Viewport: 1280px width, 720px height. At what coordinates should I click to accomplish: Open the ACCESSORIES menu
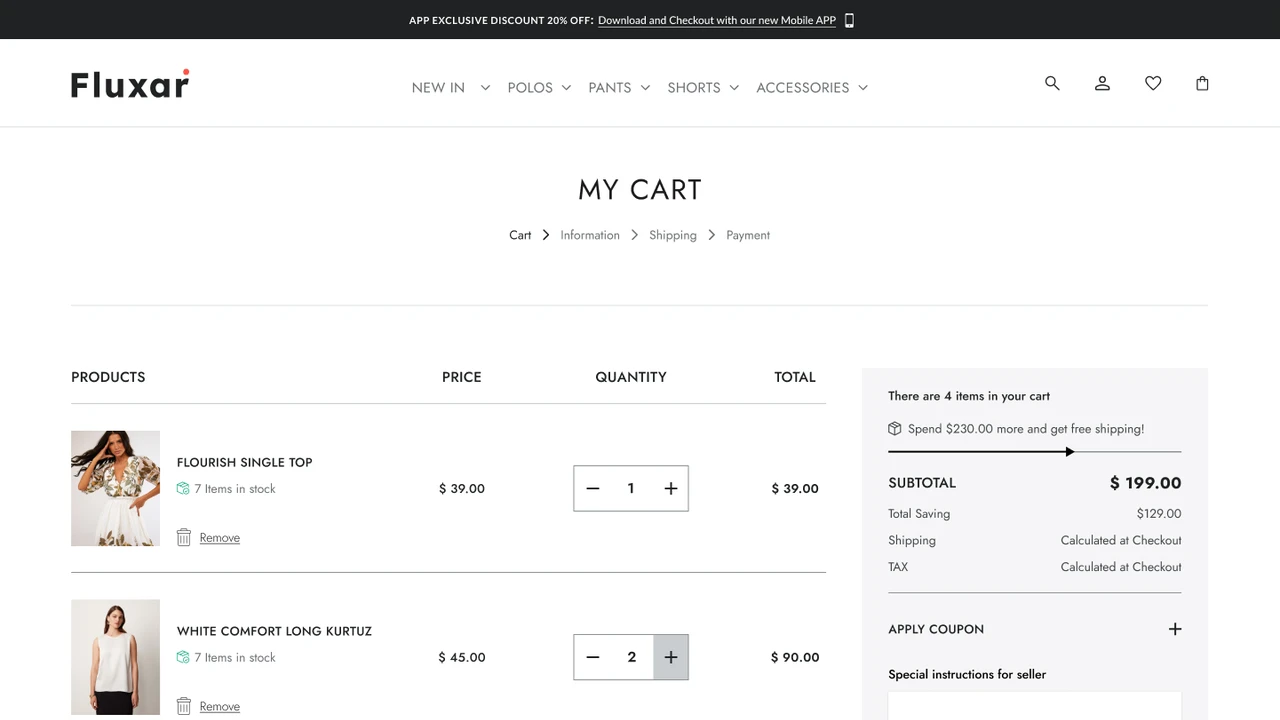click(803, 87)
